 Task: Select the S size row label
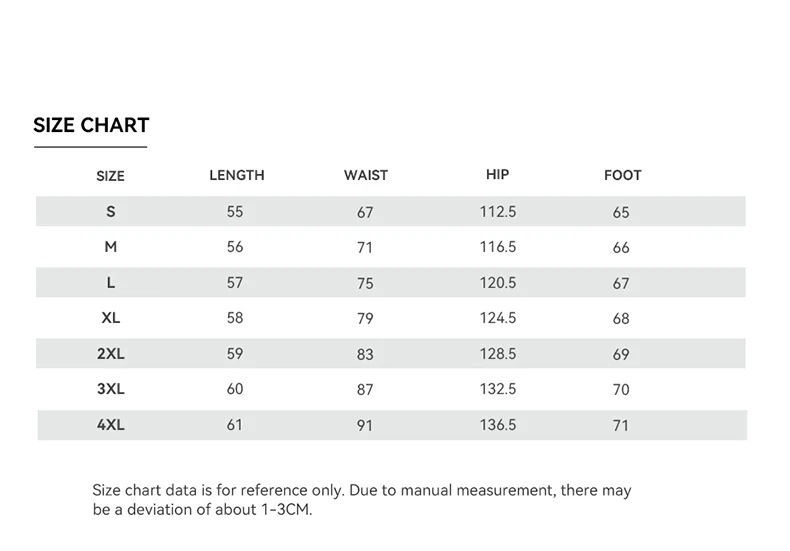110,212
